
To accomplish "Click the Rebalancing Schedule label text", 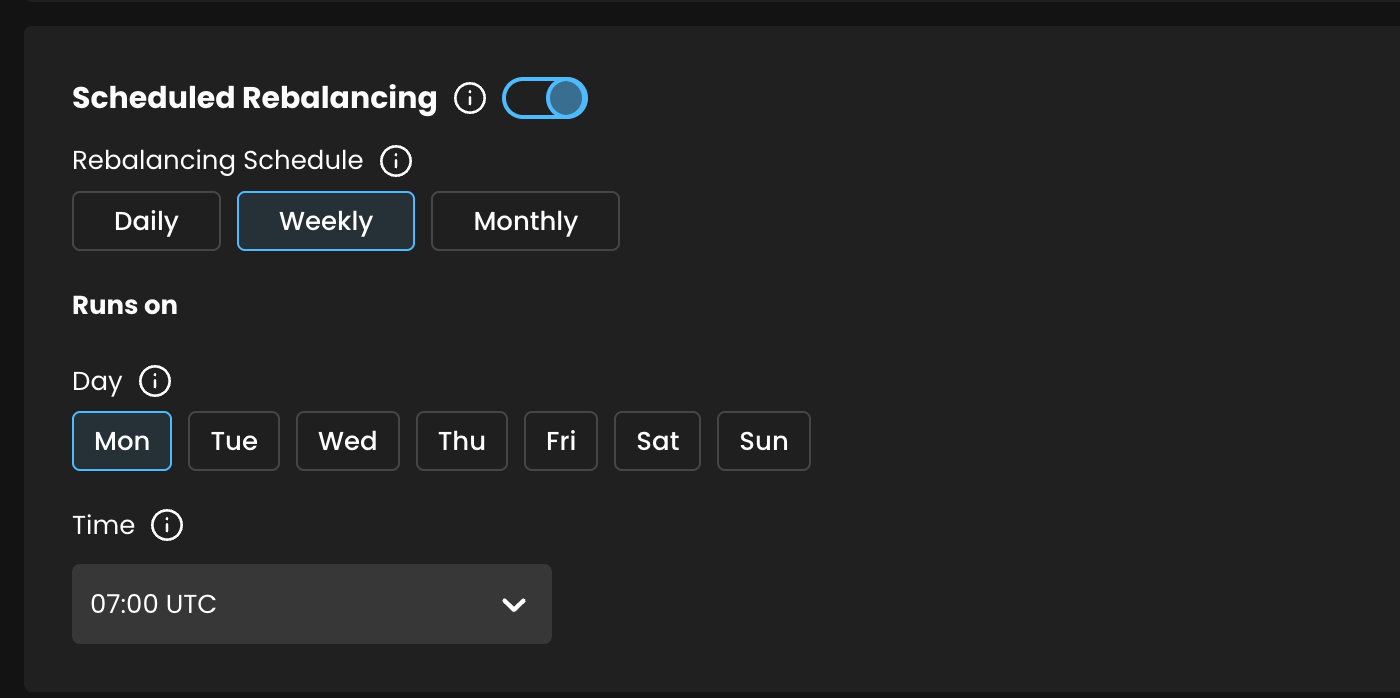I will click(218, 160).
